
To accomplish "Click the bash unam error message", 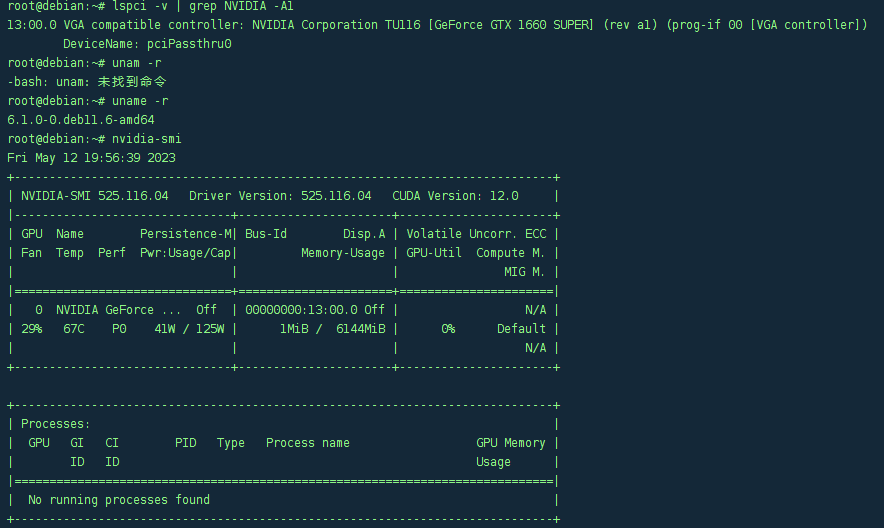I will 87,82.
